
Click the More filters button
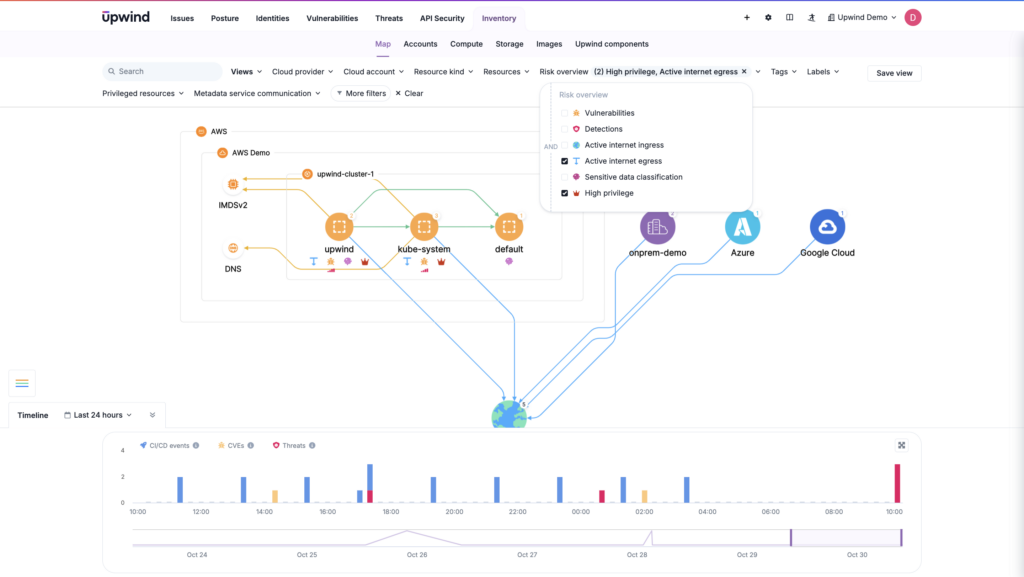[360, 93]
